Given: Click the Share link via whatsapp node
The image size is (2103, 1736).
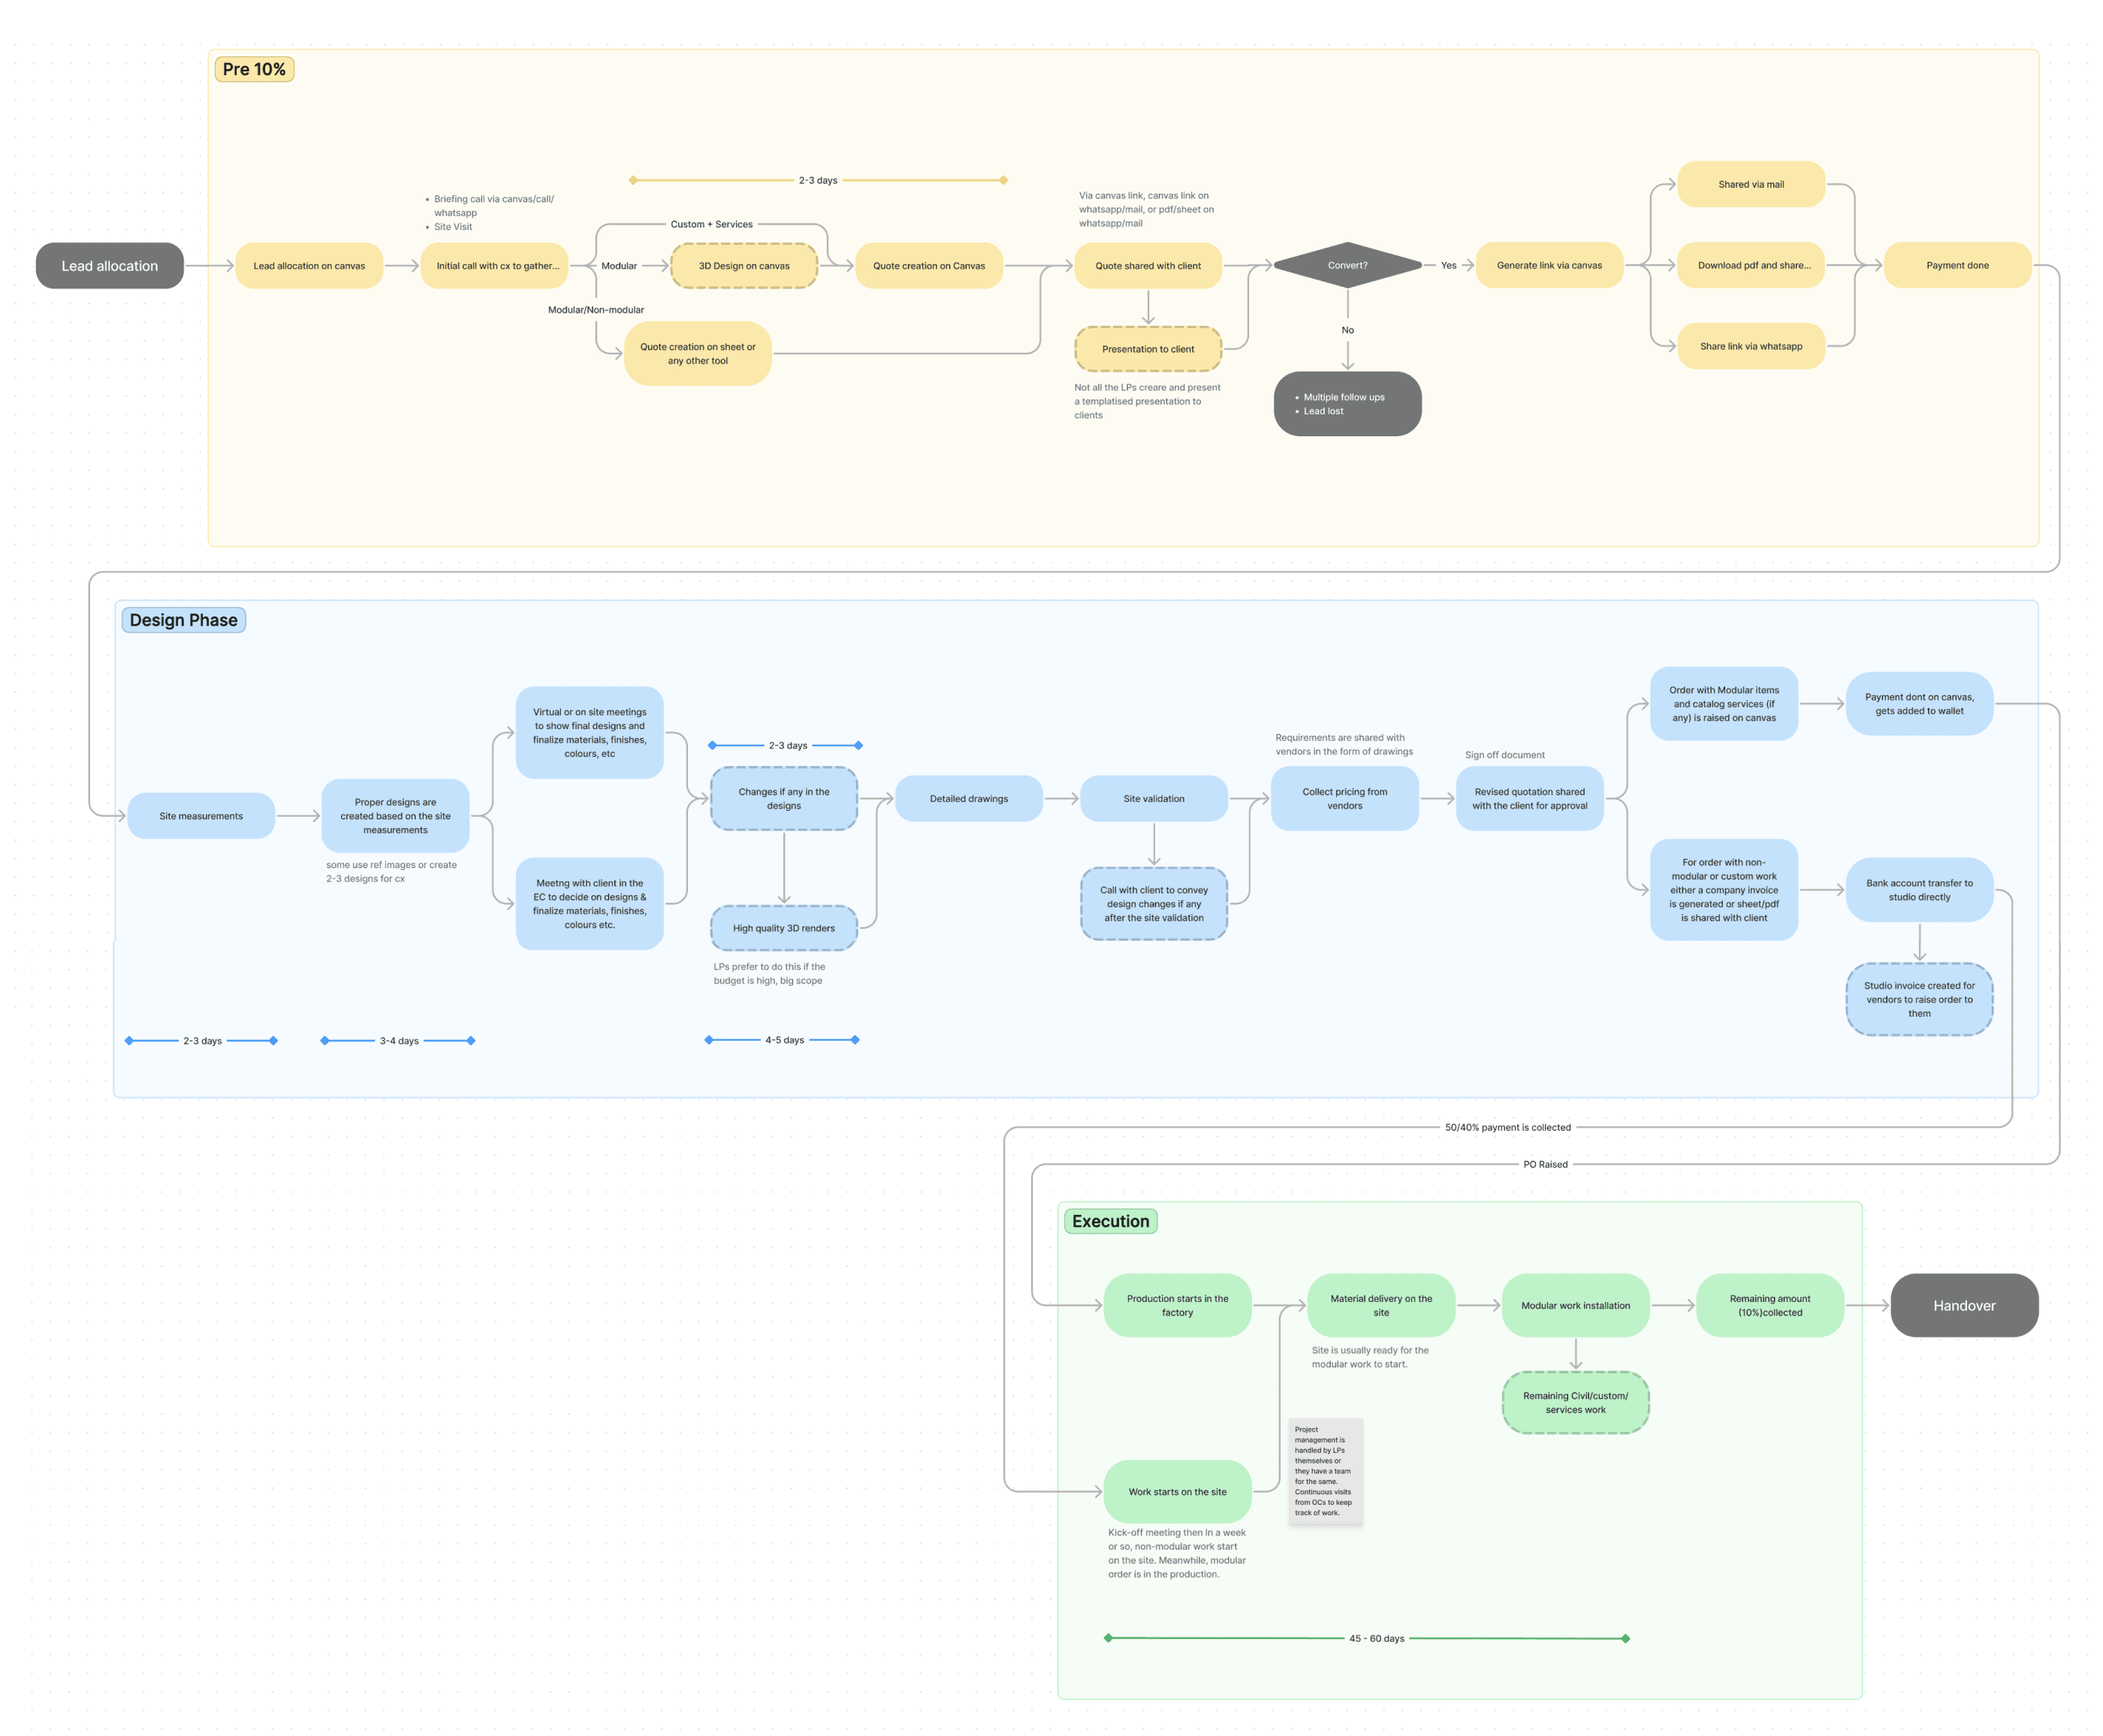Looking at the screenshot, I should pos(1751,346).
